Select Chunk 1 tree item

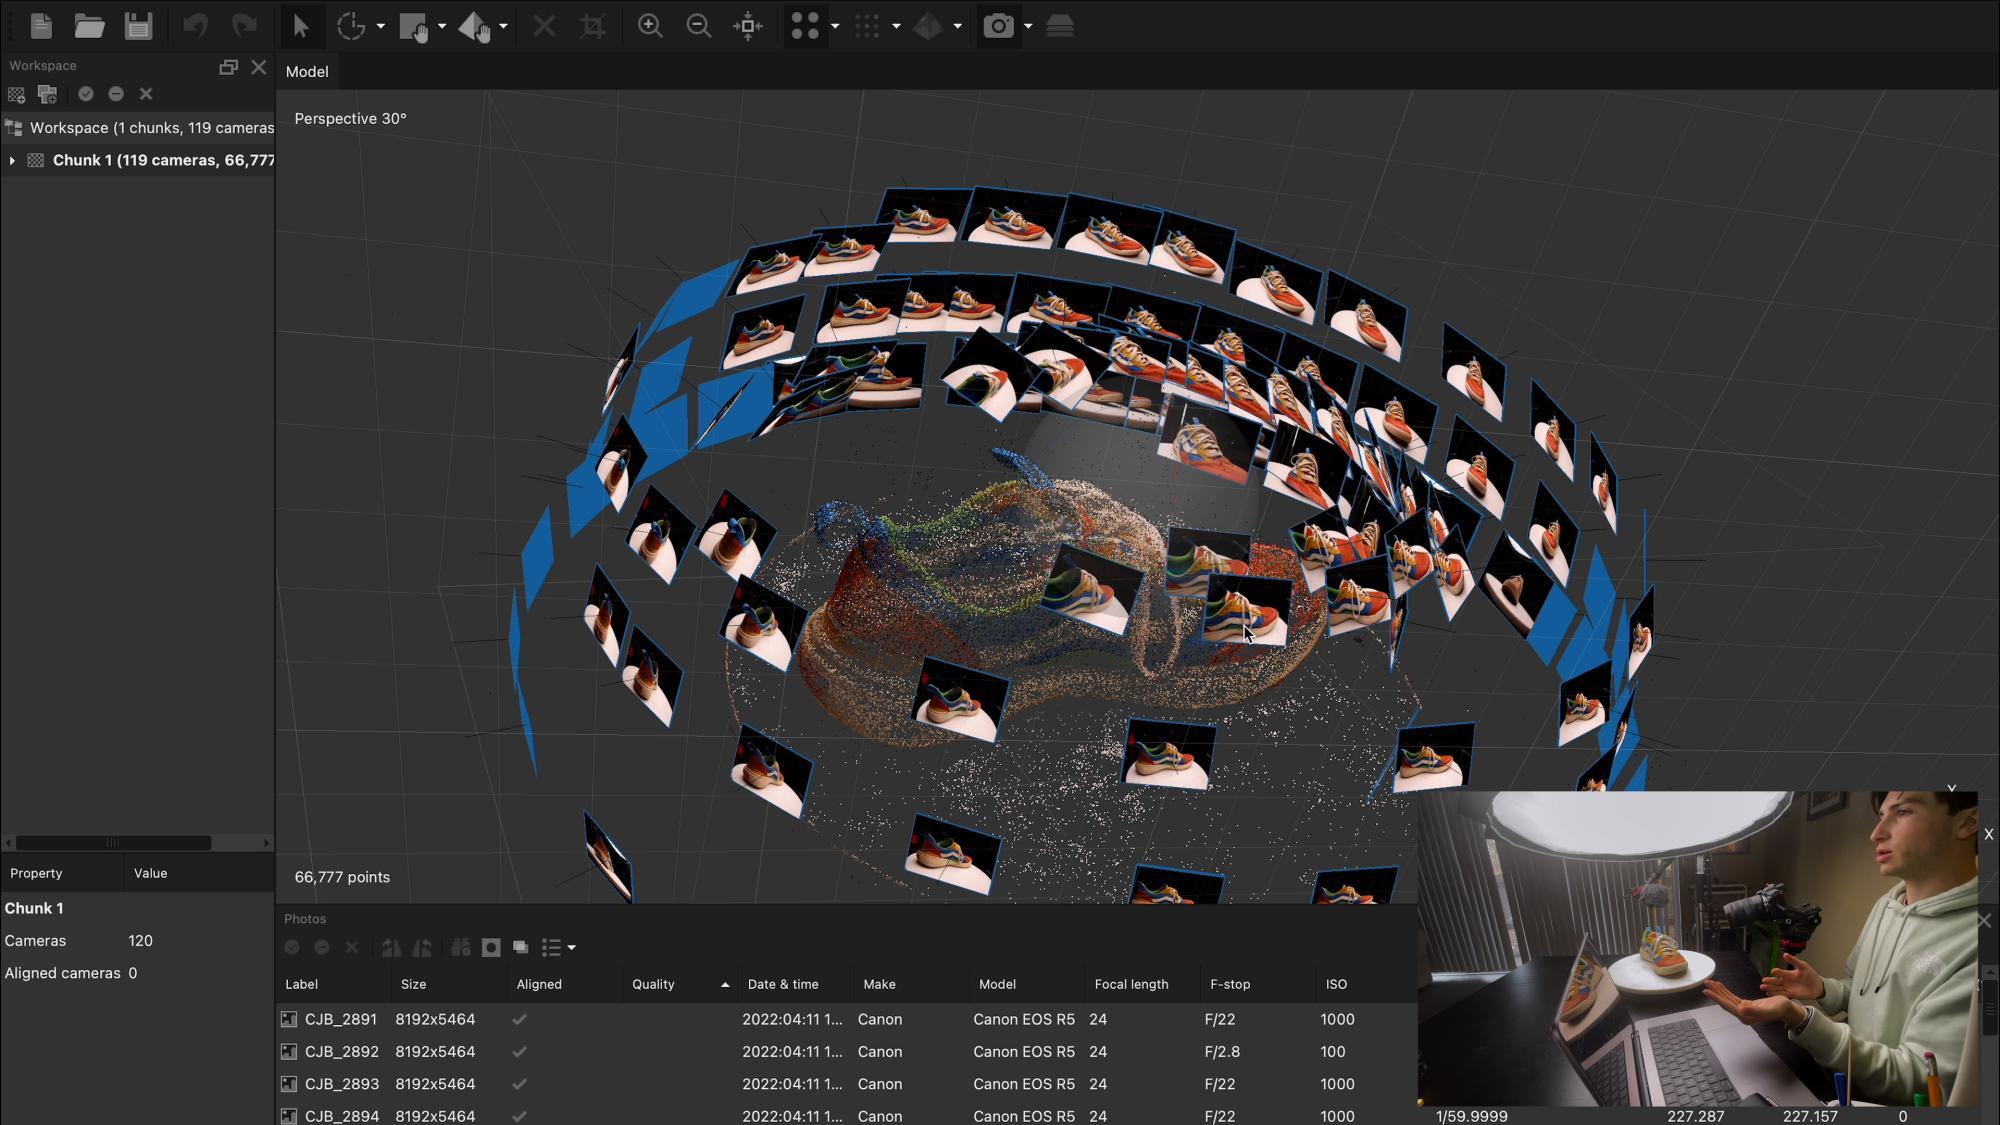tap(138, 160)
